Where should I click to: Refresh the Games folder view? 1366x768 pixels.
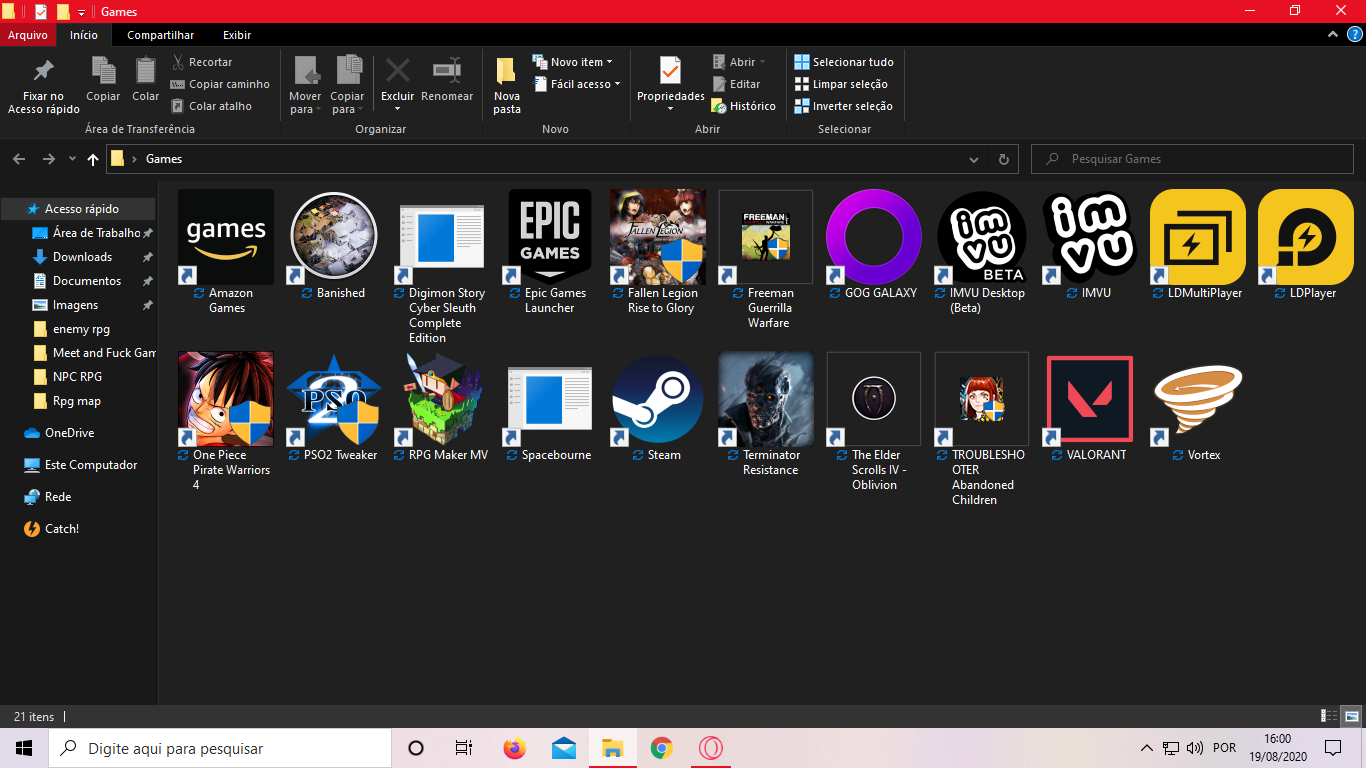[1004, 159]
